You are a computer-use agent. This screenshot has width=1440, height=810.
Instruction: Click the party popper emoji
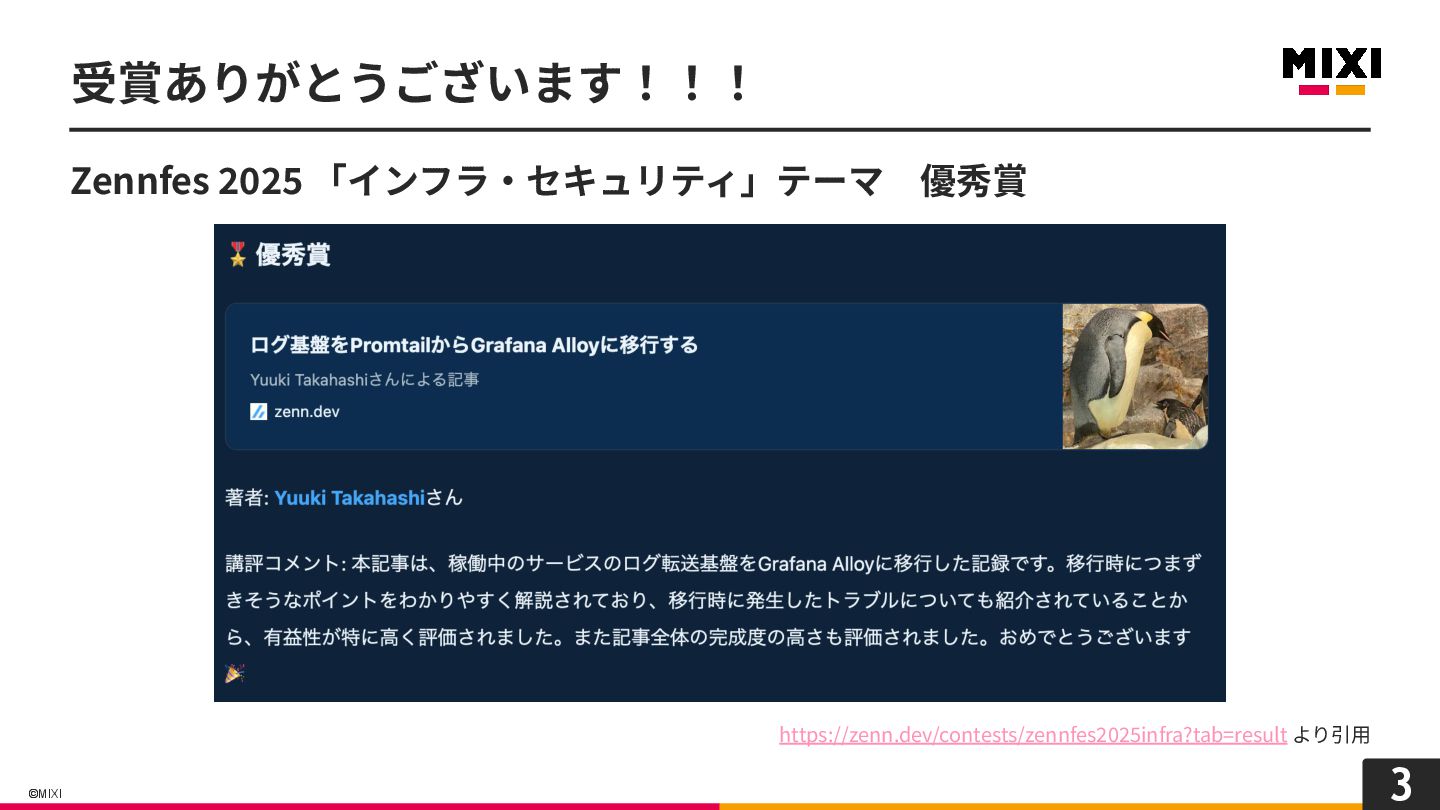click(235, 673)
